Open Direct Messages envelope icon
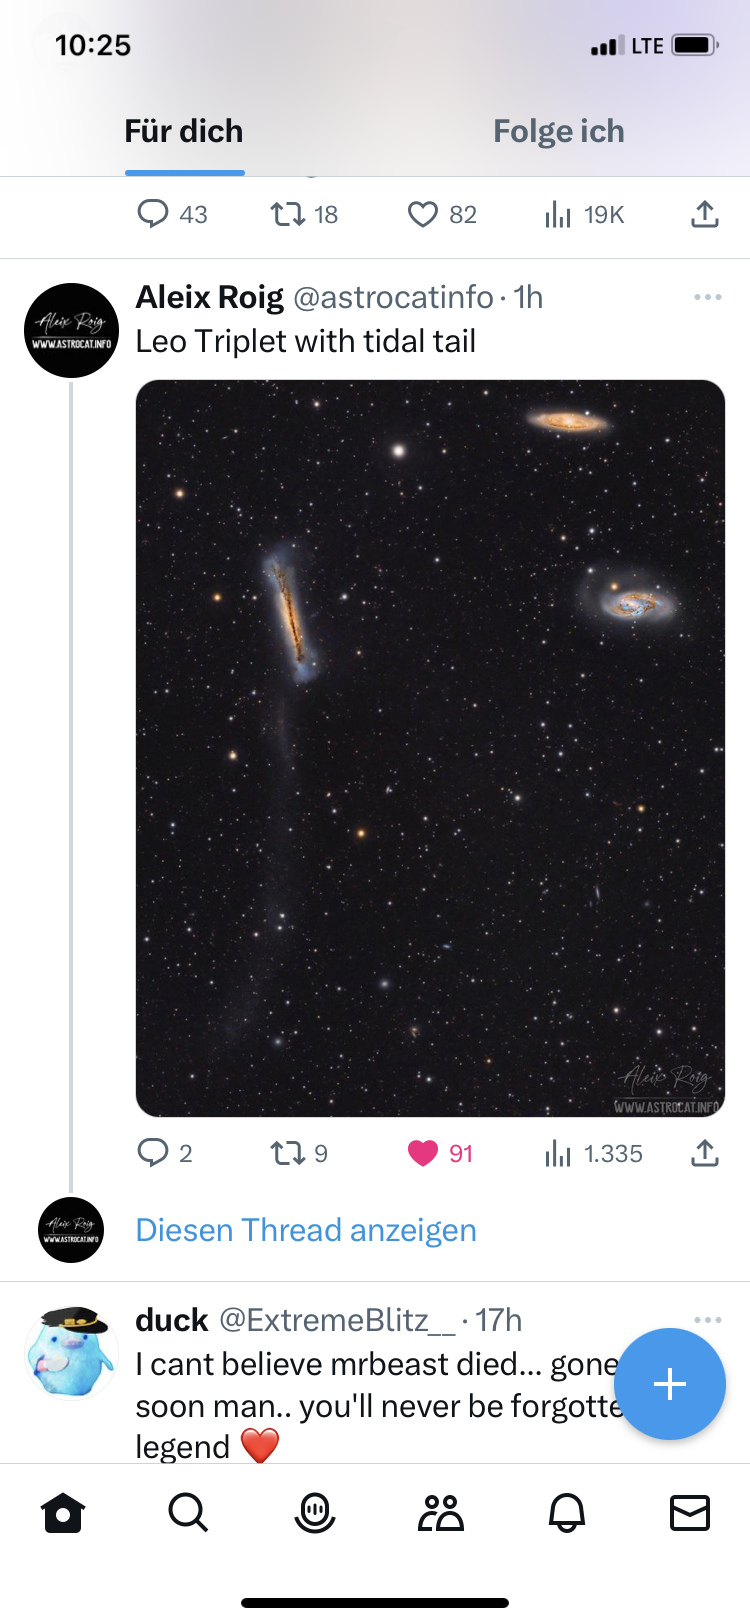The width and height of the screenshot is (750, 1624). point(690,1513)
